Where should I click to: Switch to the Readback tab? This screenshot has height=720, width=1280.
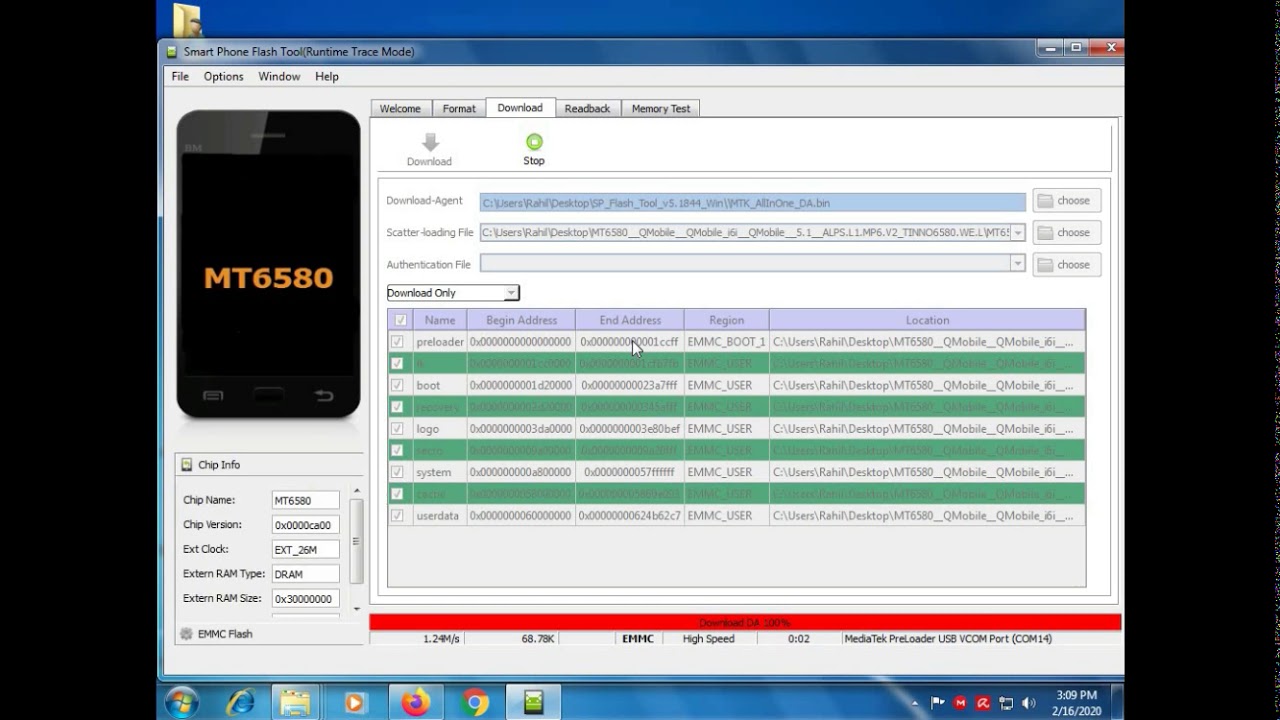click(x=587, y=108)
